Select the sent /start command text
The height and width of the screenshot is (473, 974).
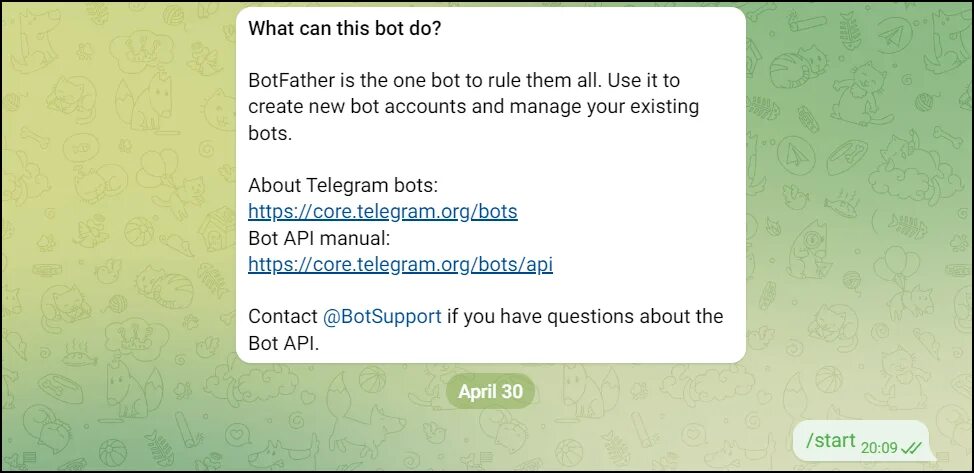click(x=830, y=441)
